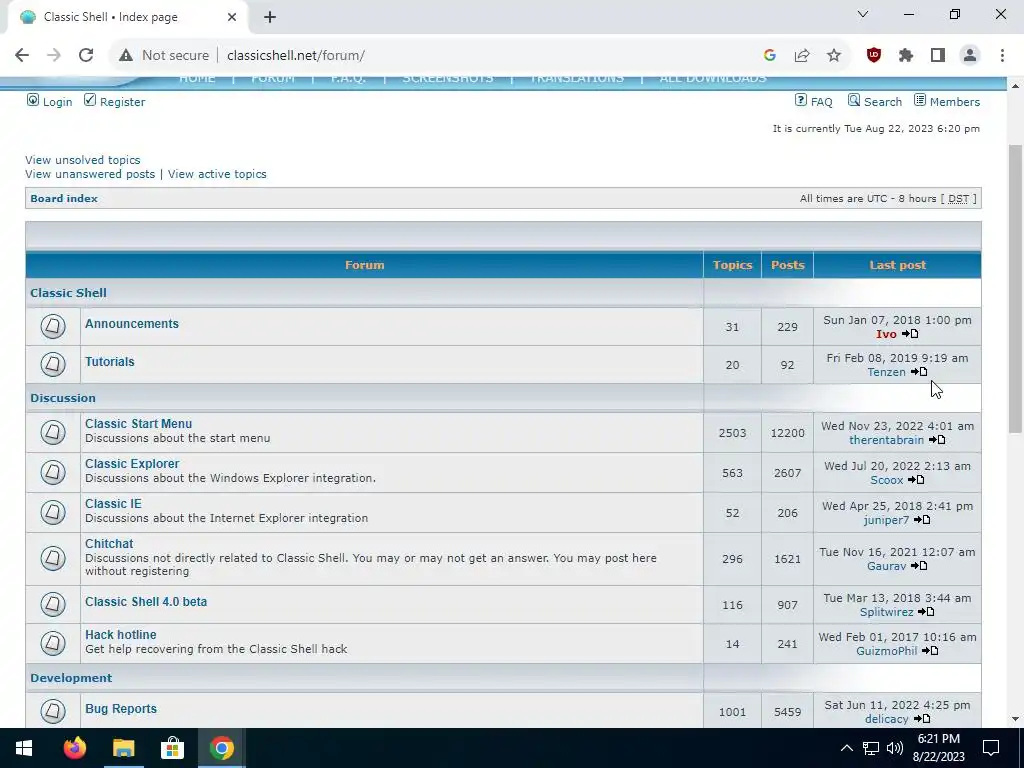View latest post icon next to Gaurav

[920, 566]
